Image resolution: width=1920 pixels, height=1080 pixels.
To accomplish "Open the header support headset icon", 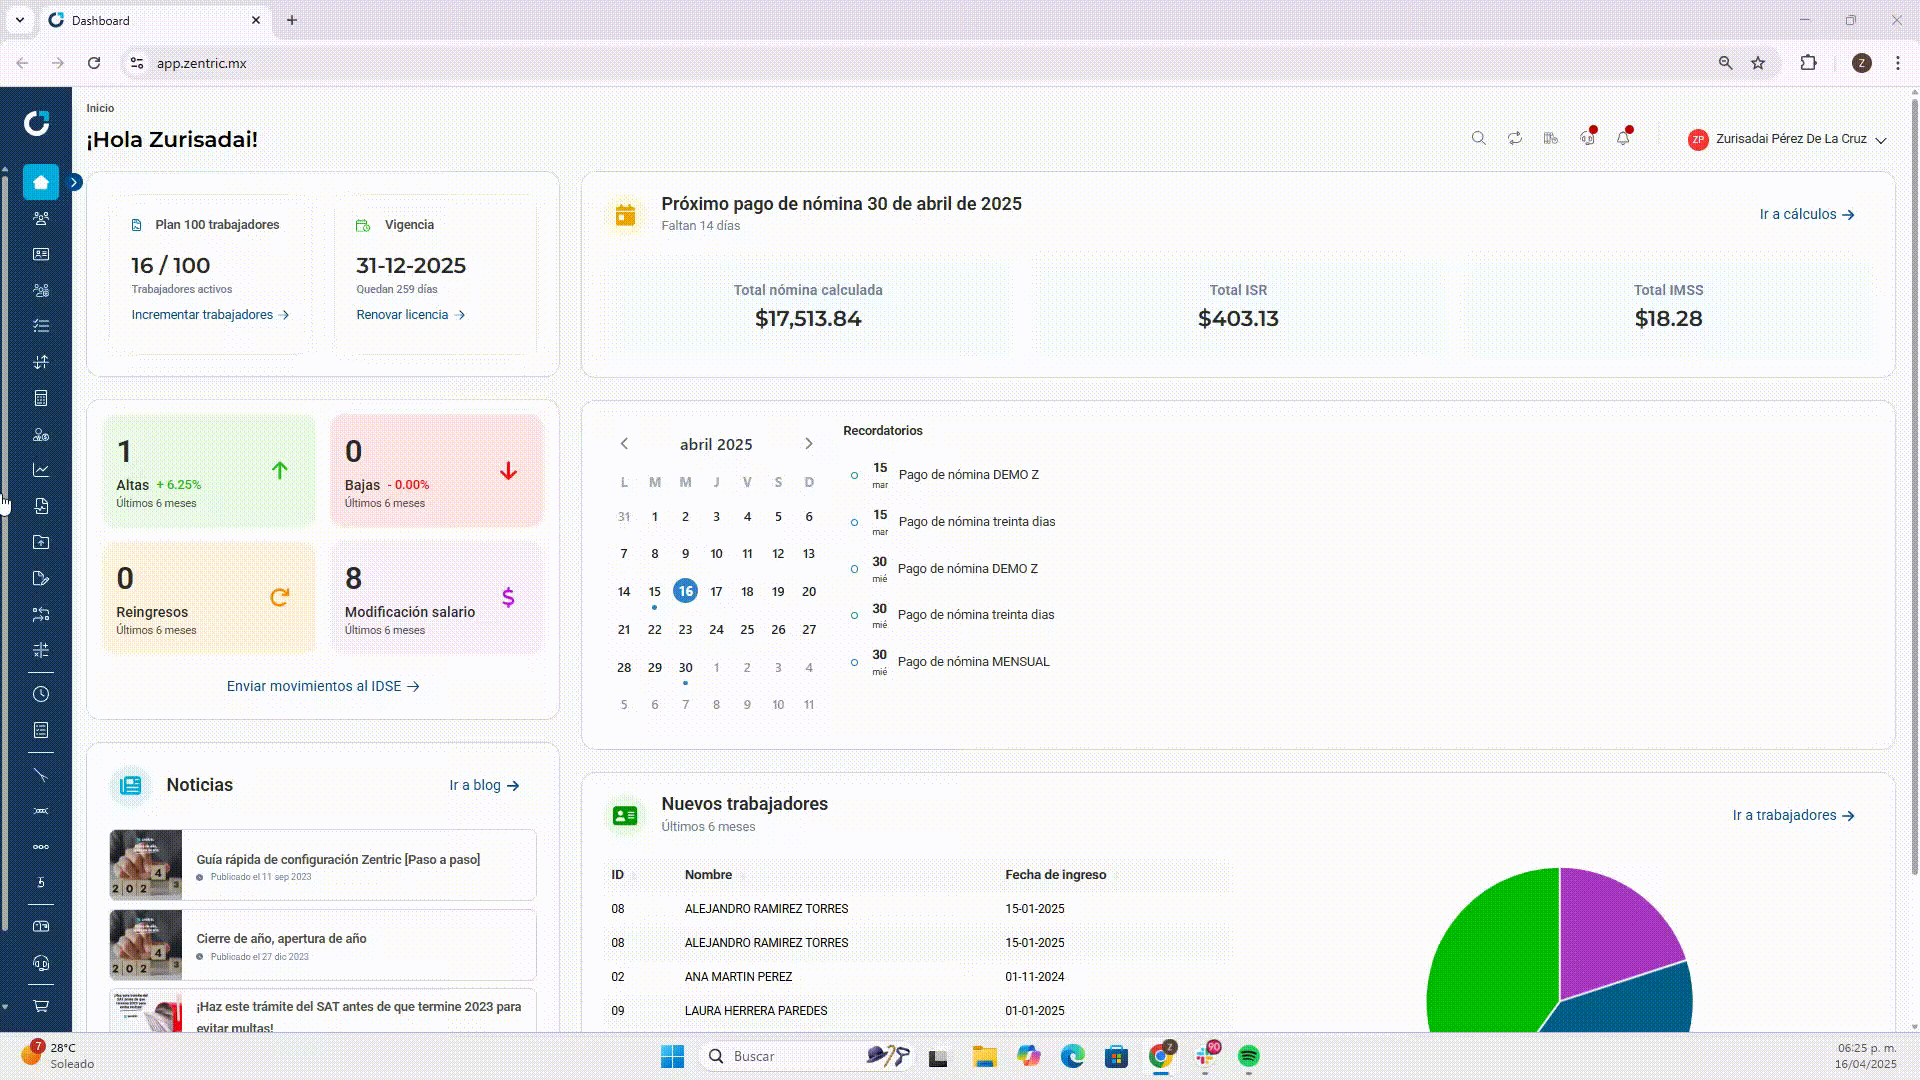I will point(1587,138).
